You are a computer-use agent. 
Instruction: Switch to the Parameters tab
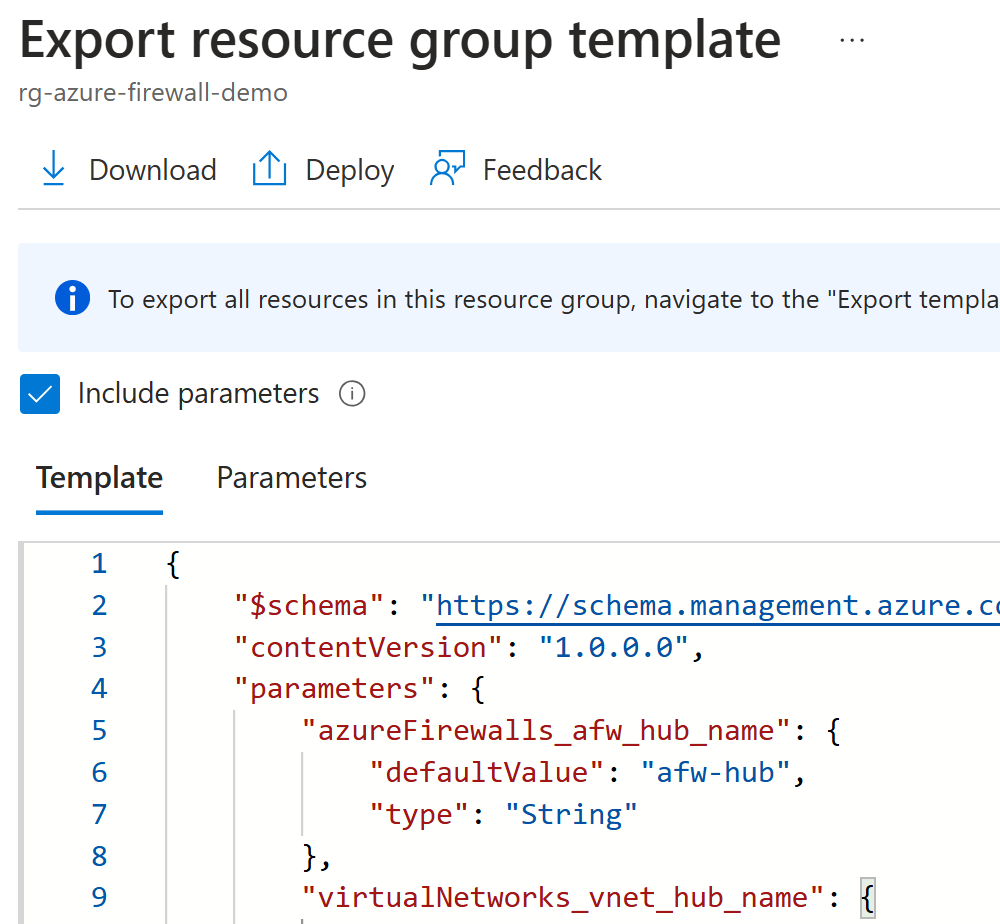pos(292,478)
